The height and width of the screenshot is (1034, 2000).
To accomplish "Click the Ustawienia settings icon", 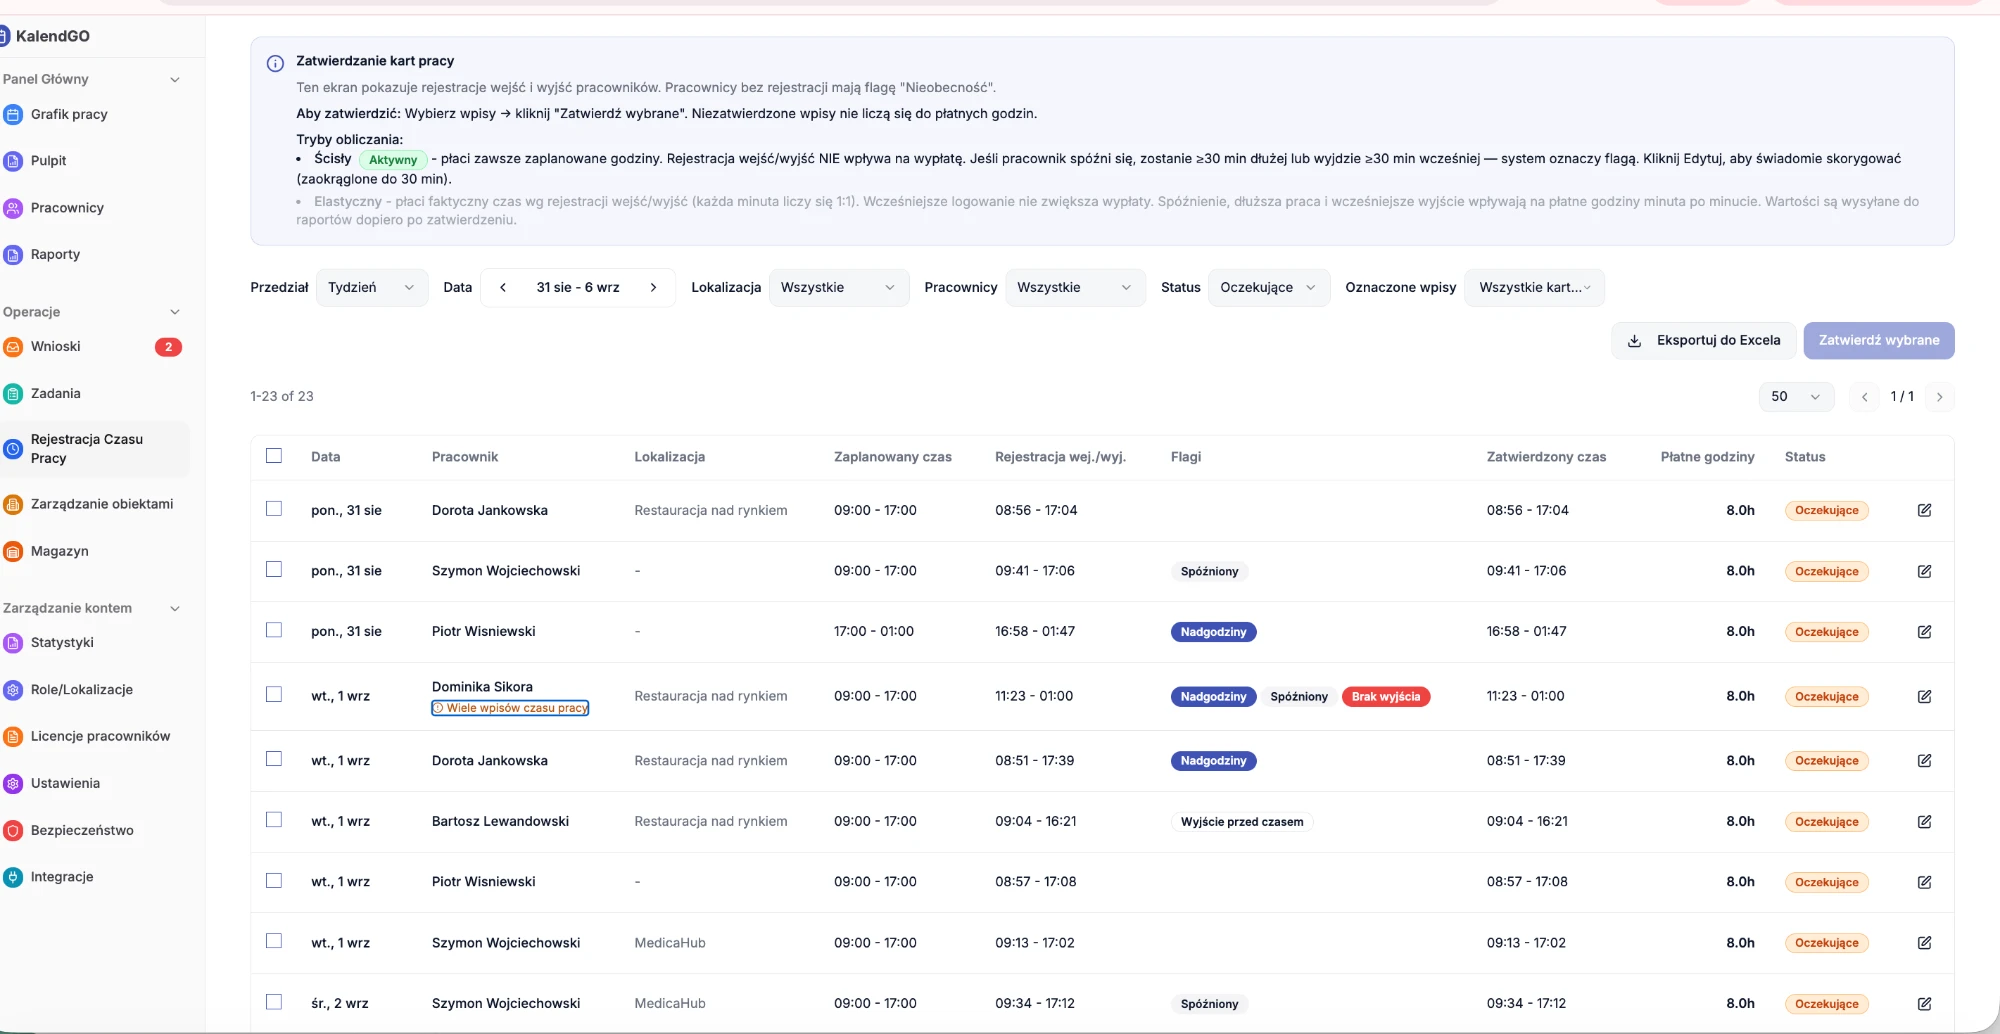I will [13, 784].
